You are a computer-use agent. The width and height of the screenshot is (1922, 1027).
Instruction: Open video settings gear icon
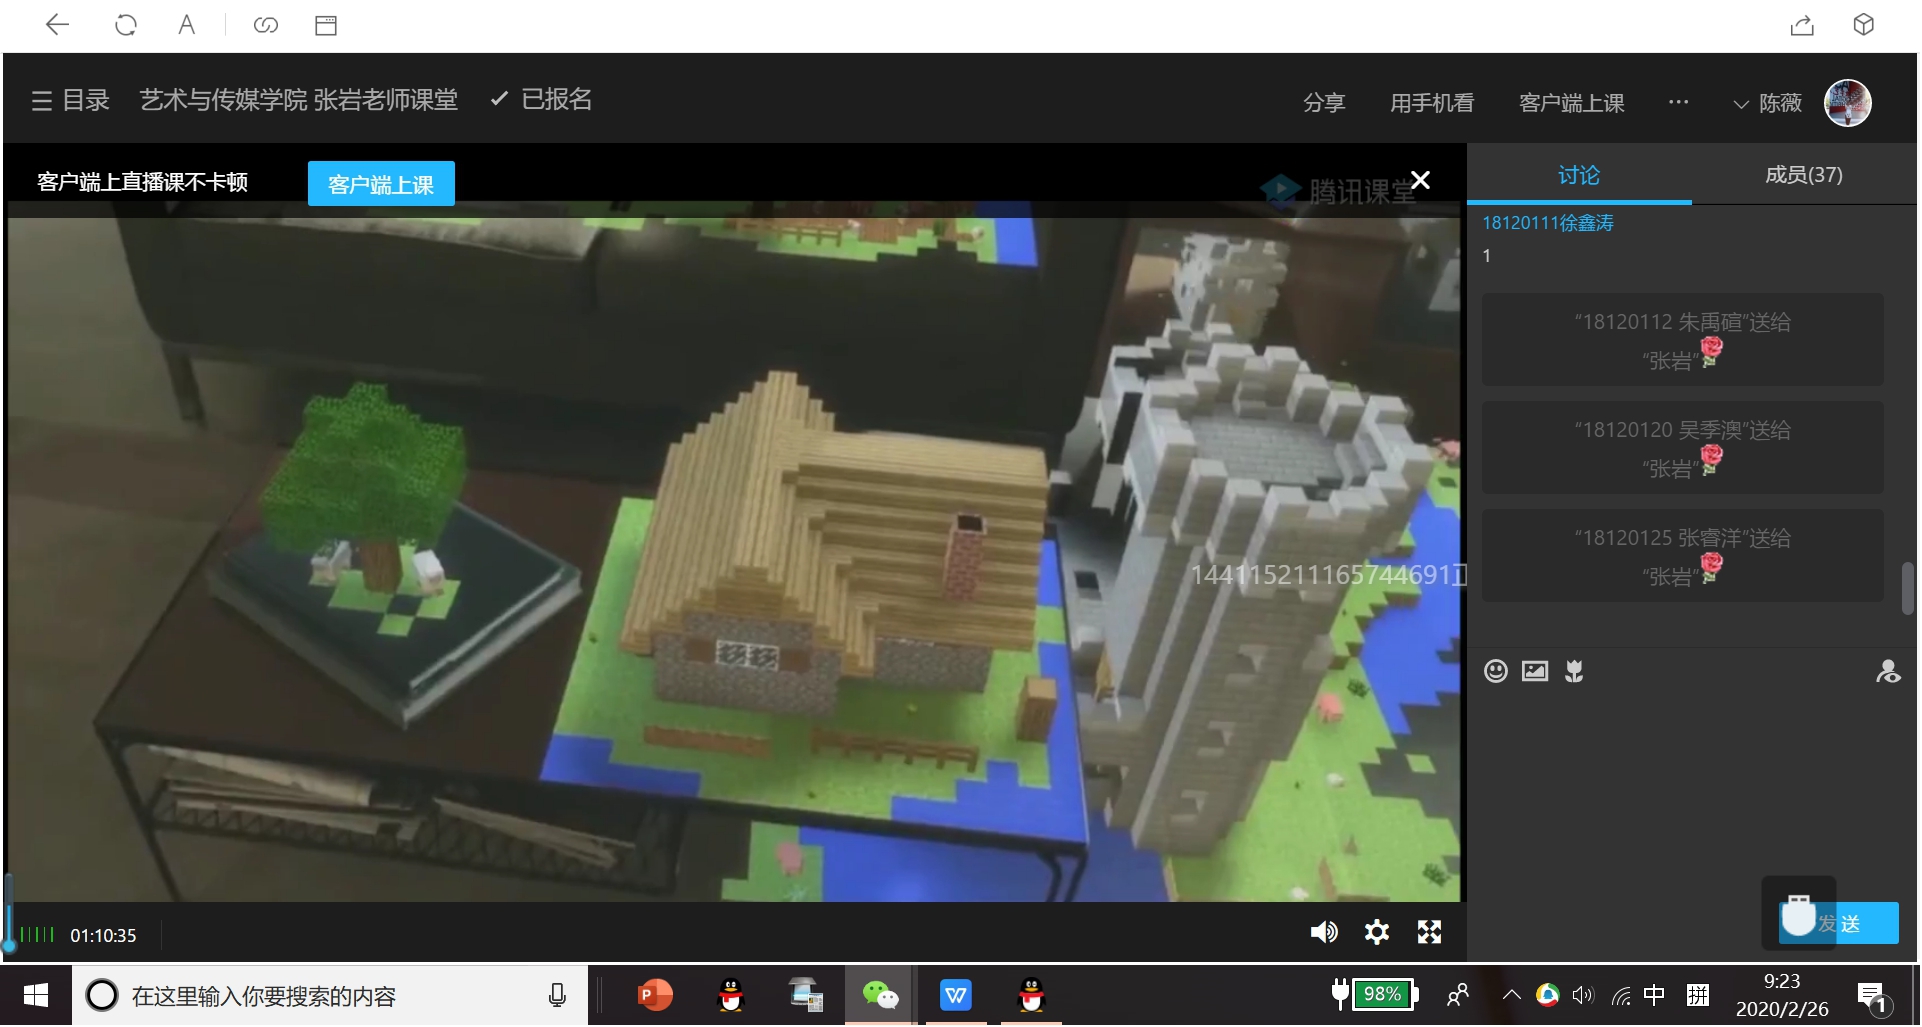[1377, 933]
